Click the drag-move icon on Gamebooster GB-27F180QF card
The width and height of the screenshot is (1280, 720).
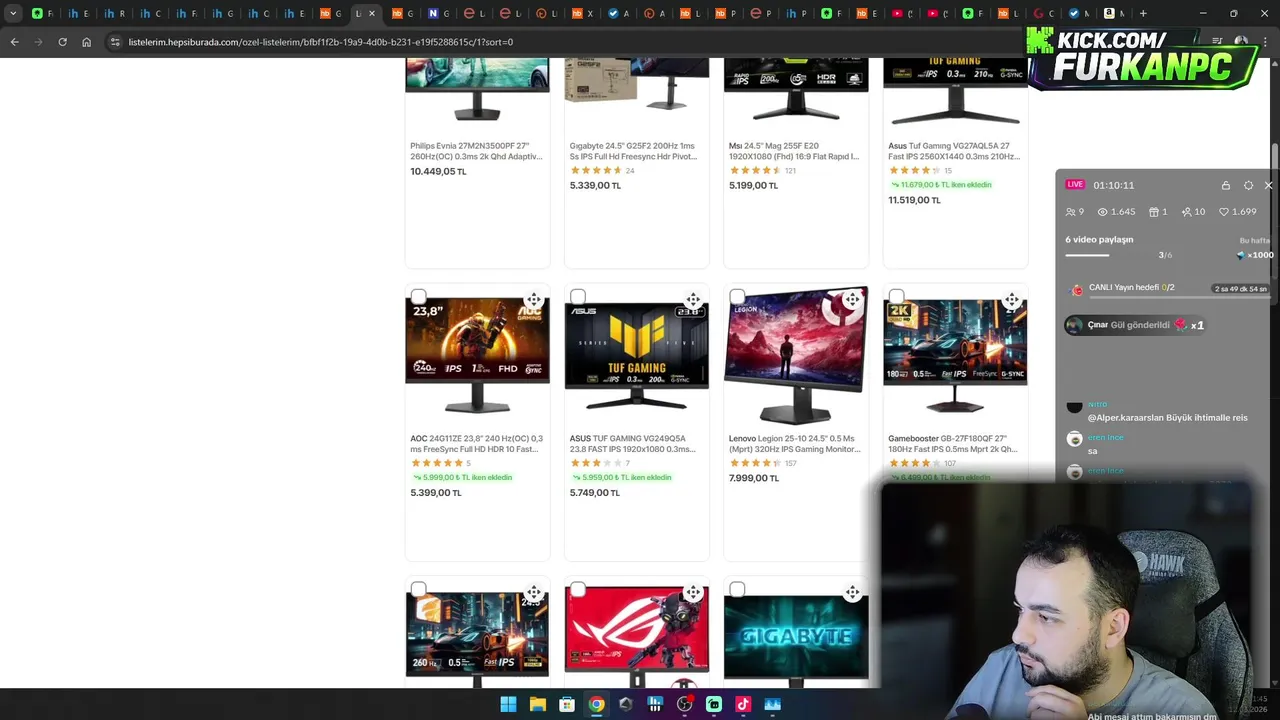coord(1012,300)
